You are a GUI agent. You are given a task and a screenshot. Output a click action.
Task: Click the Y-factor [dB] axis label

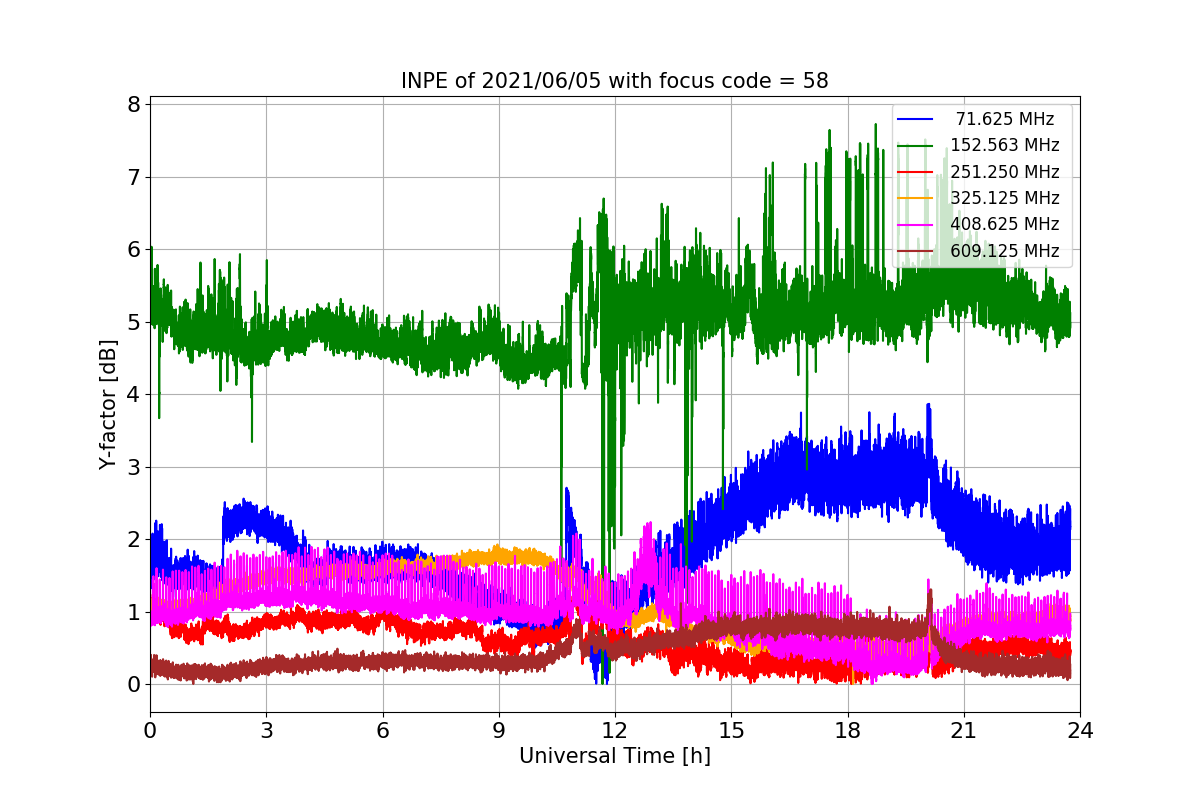pos(108,405)
